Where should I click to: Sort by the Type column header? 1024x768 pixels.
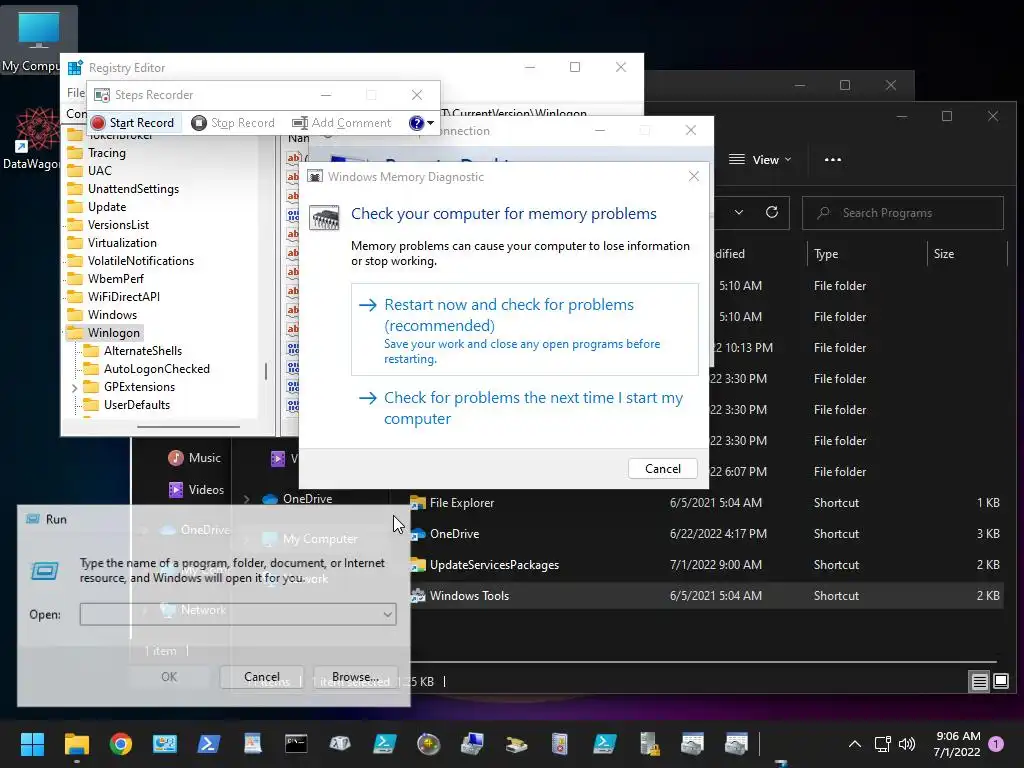point(826,254)
